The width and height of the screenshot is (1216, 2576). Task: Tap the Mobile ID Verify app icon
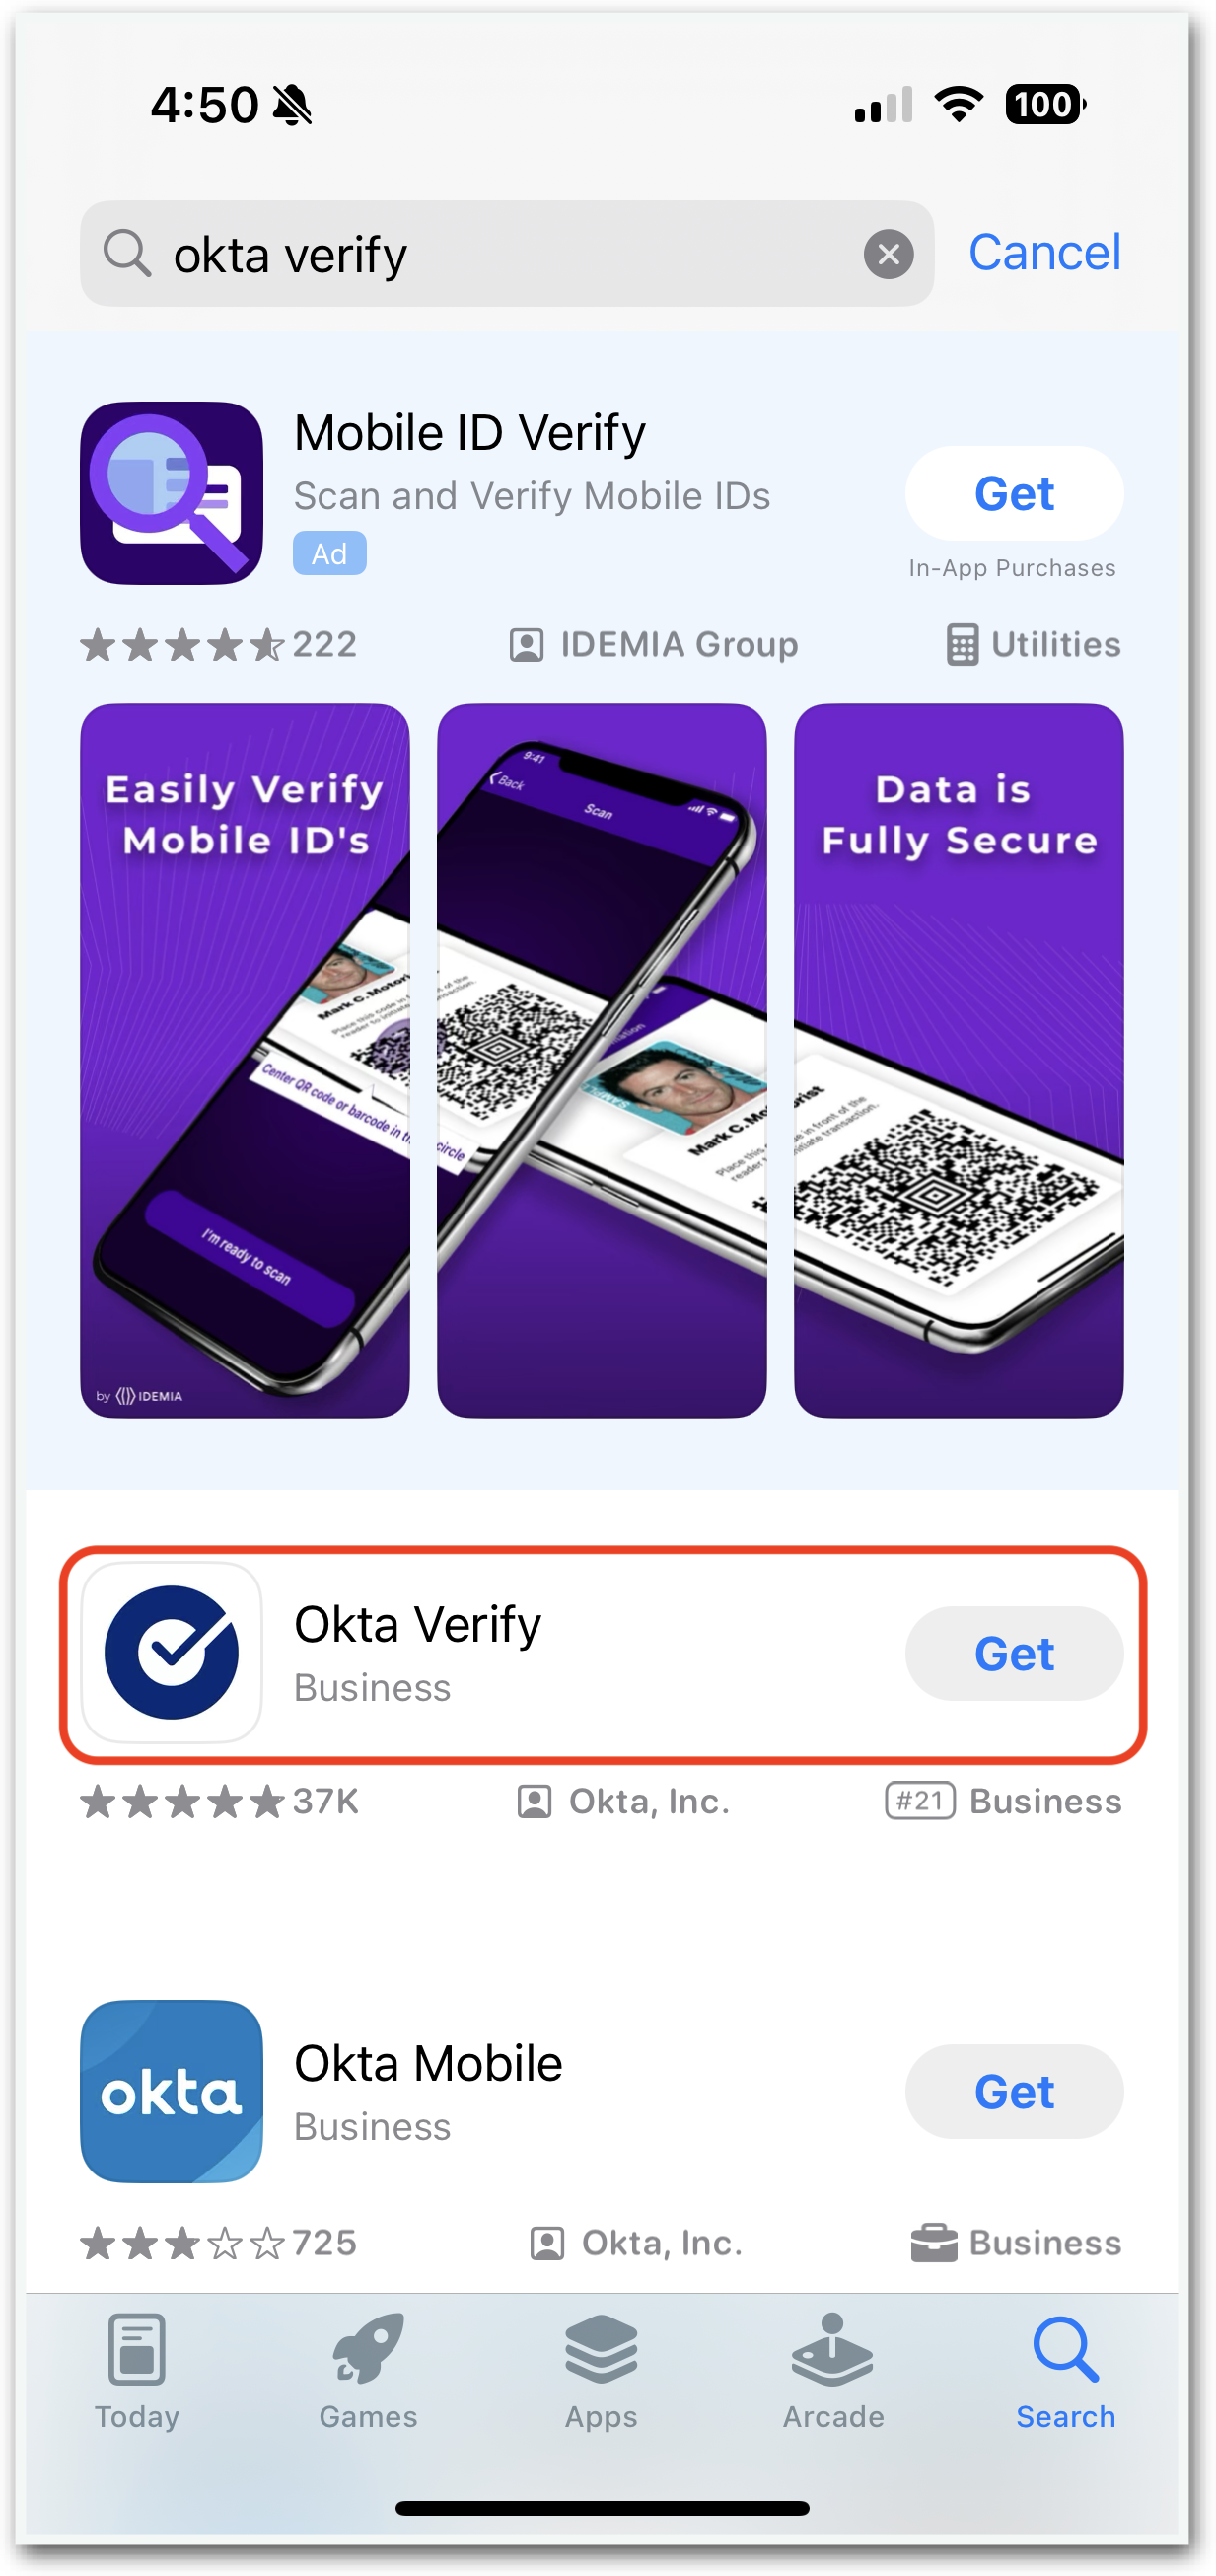click(171, 493)
